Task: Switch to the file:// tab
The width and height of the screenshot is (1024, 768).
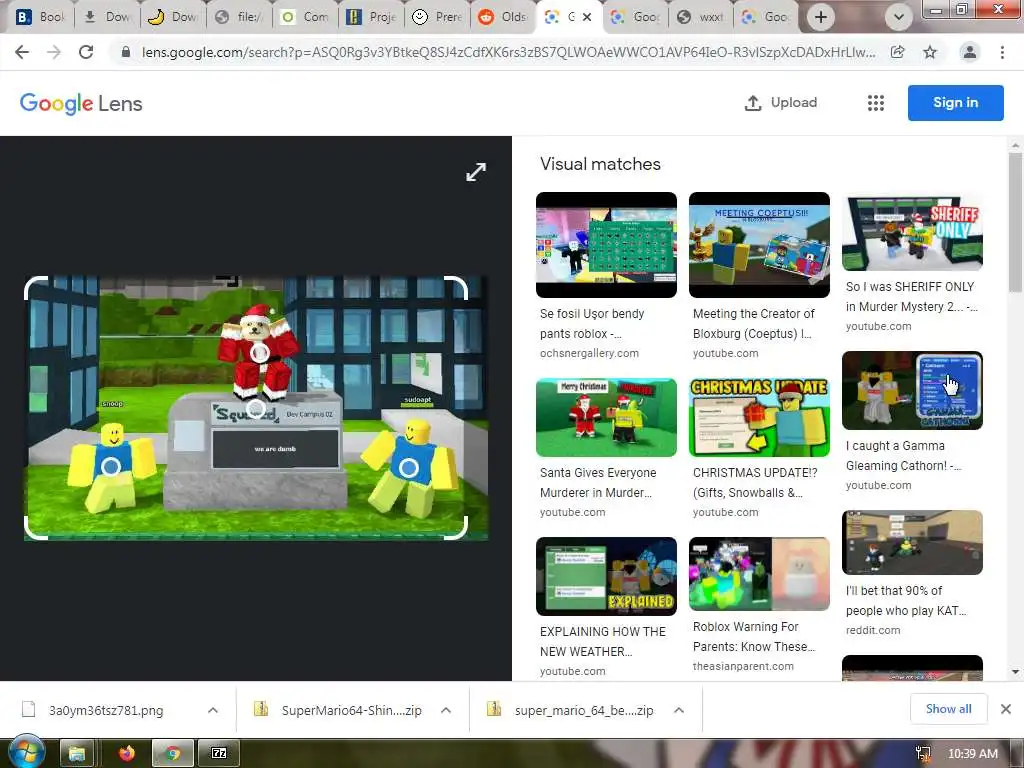Action: click(239, 17)
